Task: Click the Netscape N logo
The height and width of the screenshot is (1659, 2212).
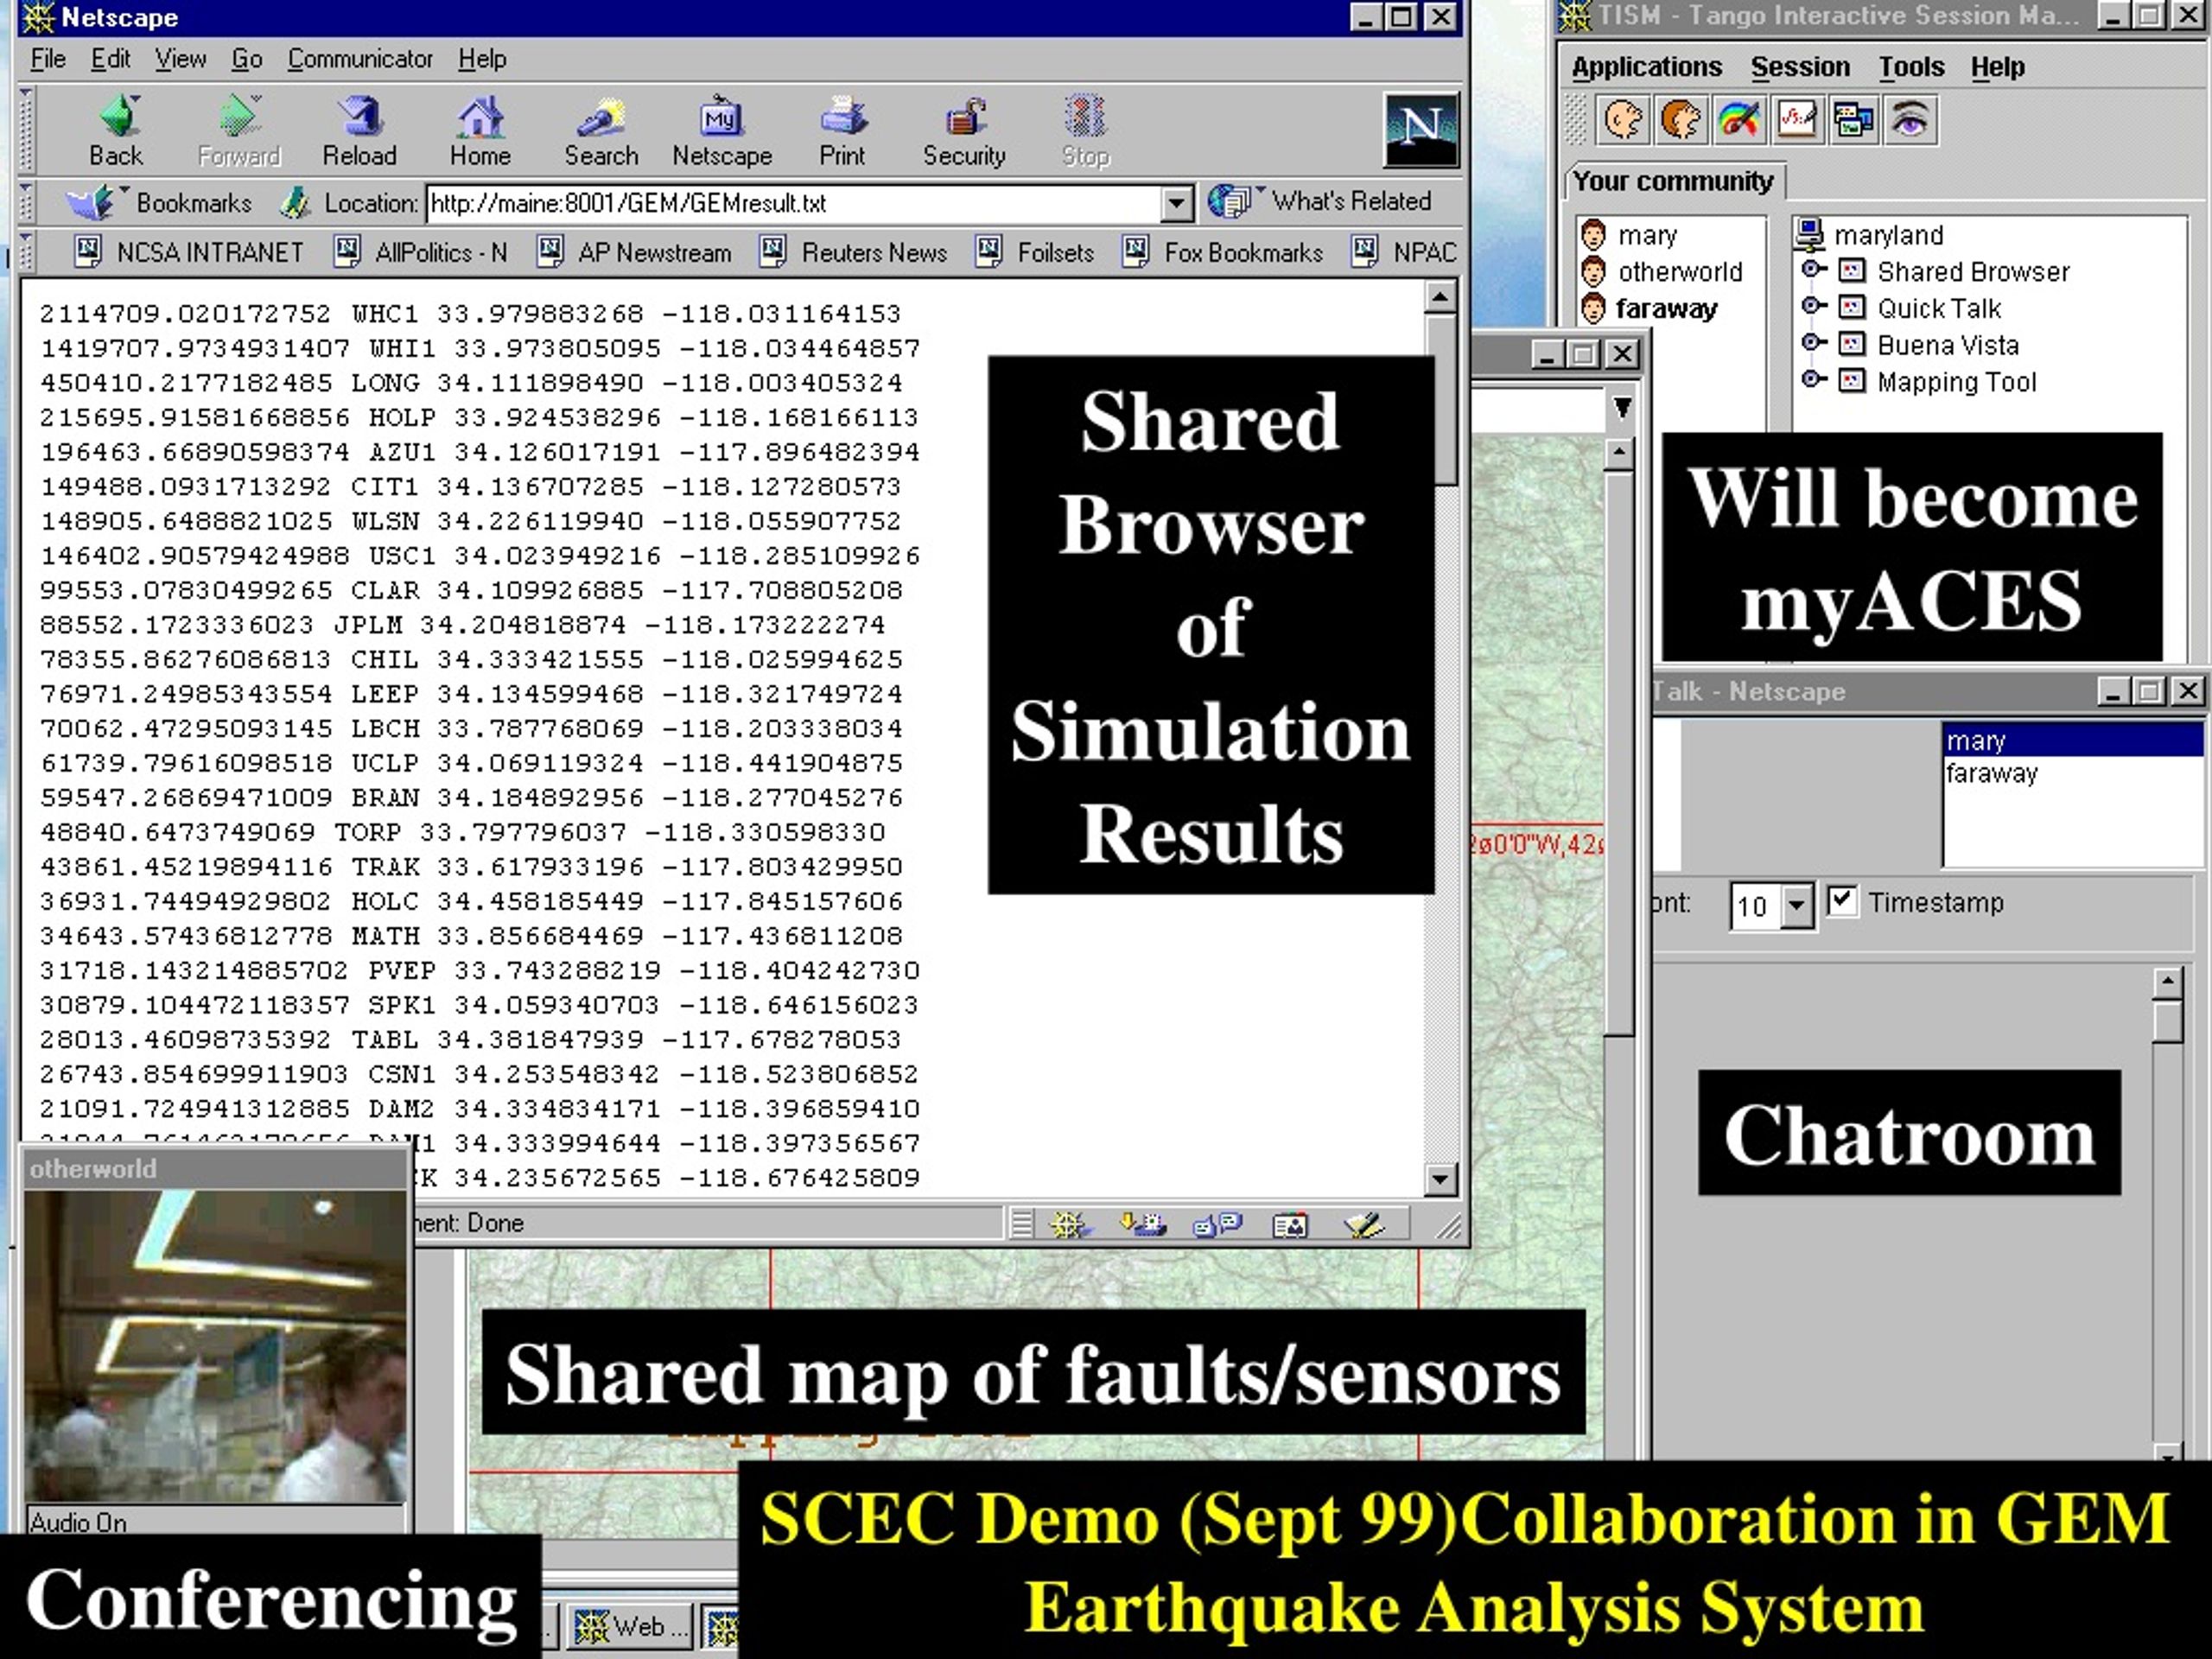Action: (x=1421, y=129)
